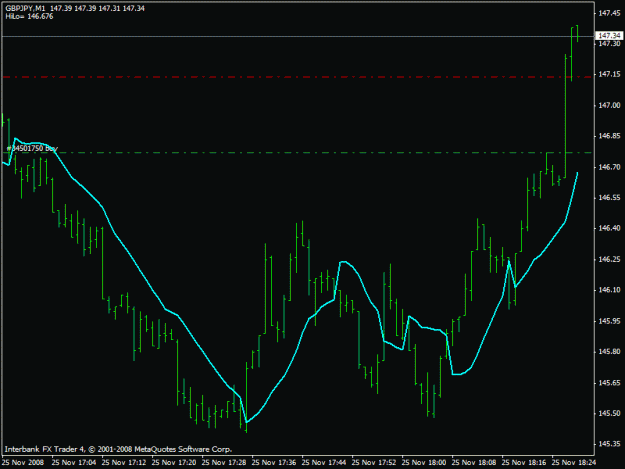Click the 145.80 price scale label
Screen dimensions: 625x469
point(609,352)
